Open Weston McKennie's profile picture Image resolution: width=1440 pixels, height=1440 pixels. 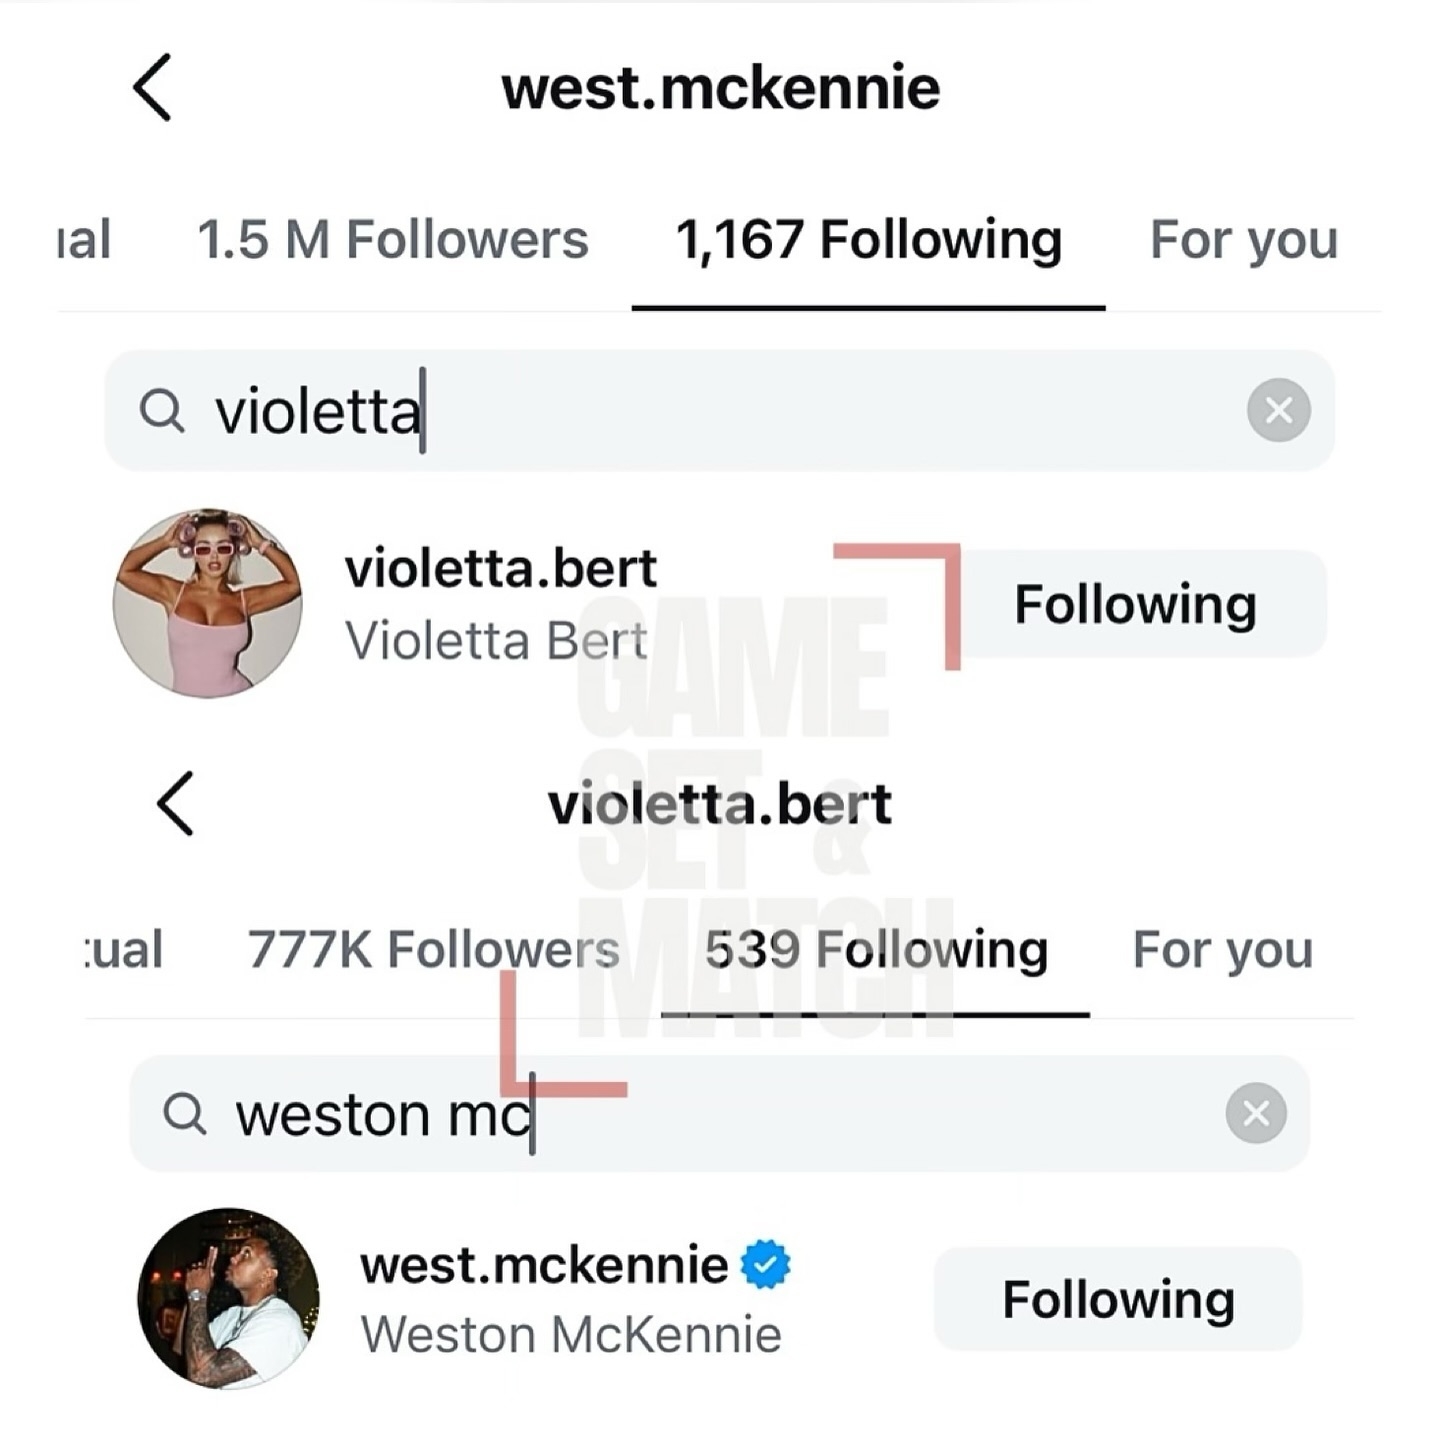point(229,1298)
